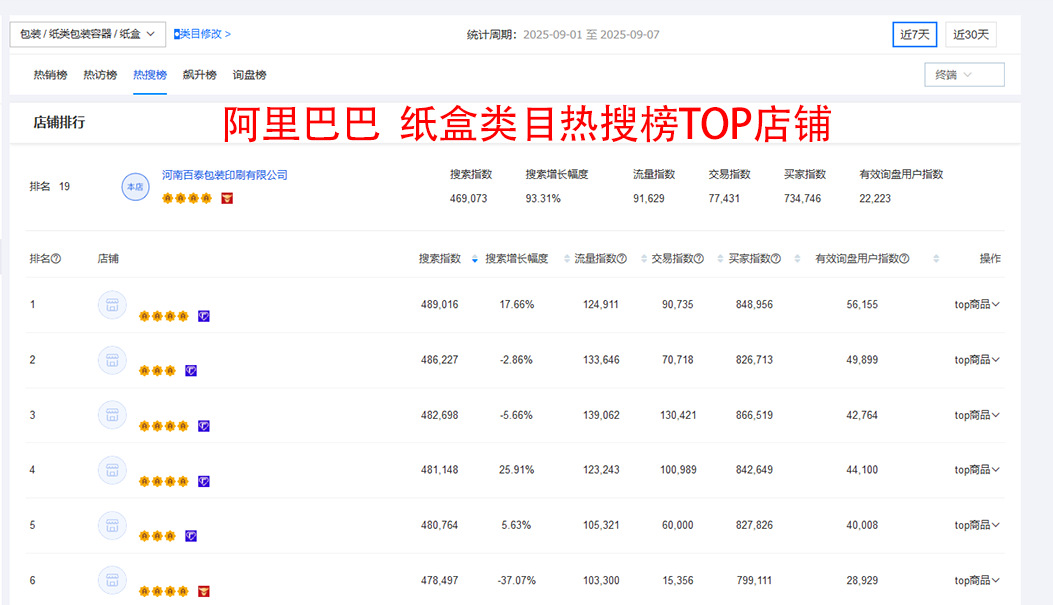
Task: Click buyer index value 866,519
Action: coord(754,415)
